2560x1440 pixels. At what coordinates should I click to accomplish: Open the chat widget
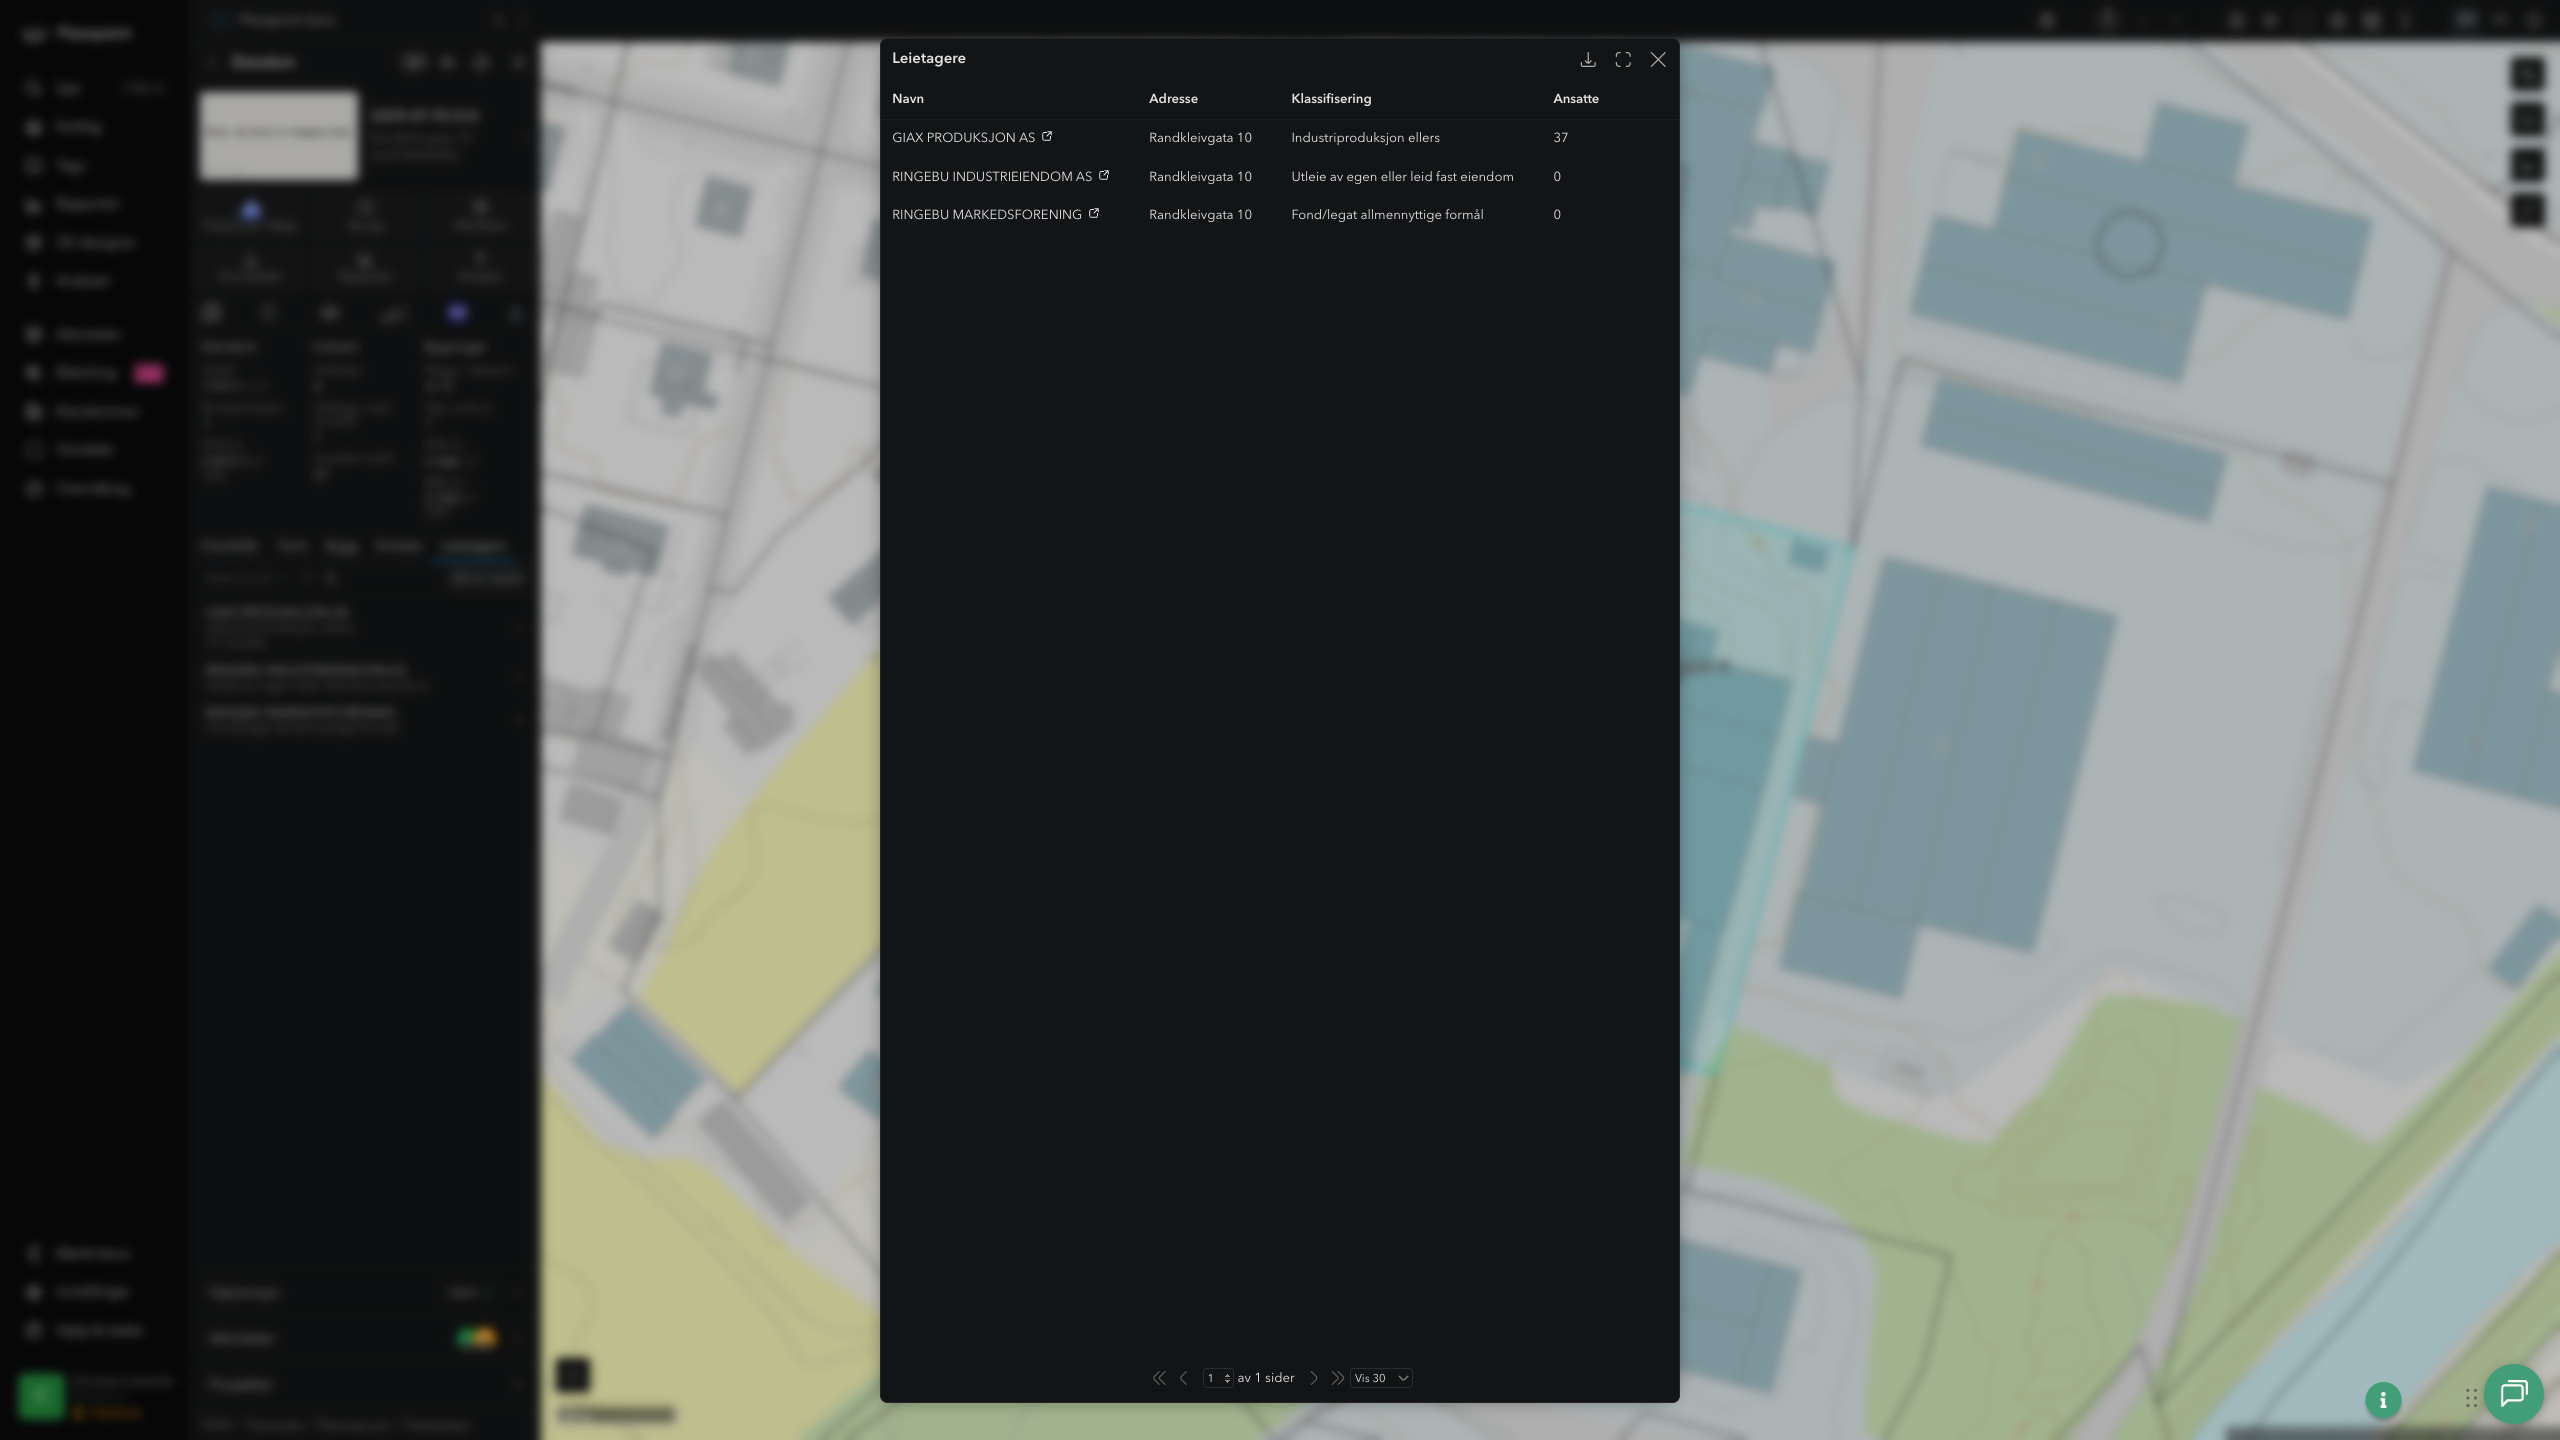(2514, 1394)
